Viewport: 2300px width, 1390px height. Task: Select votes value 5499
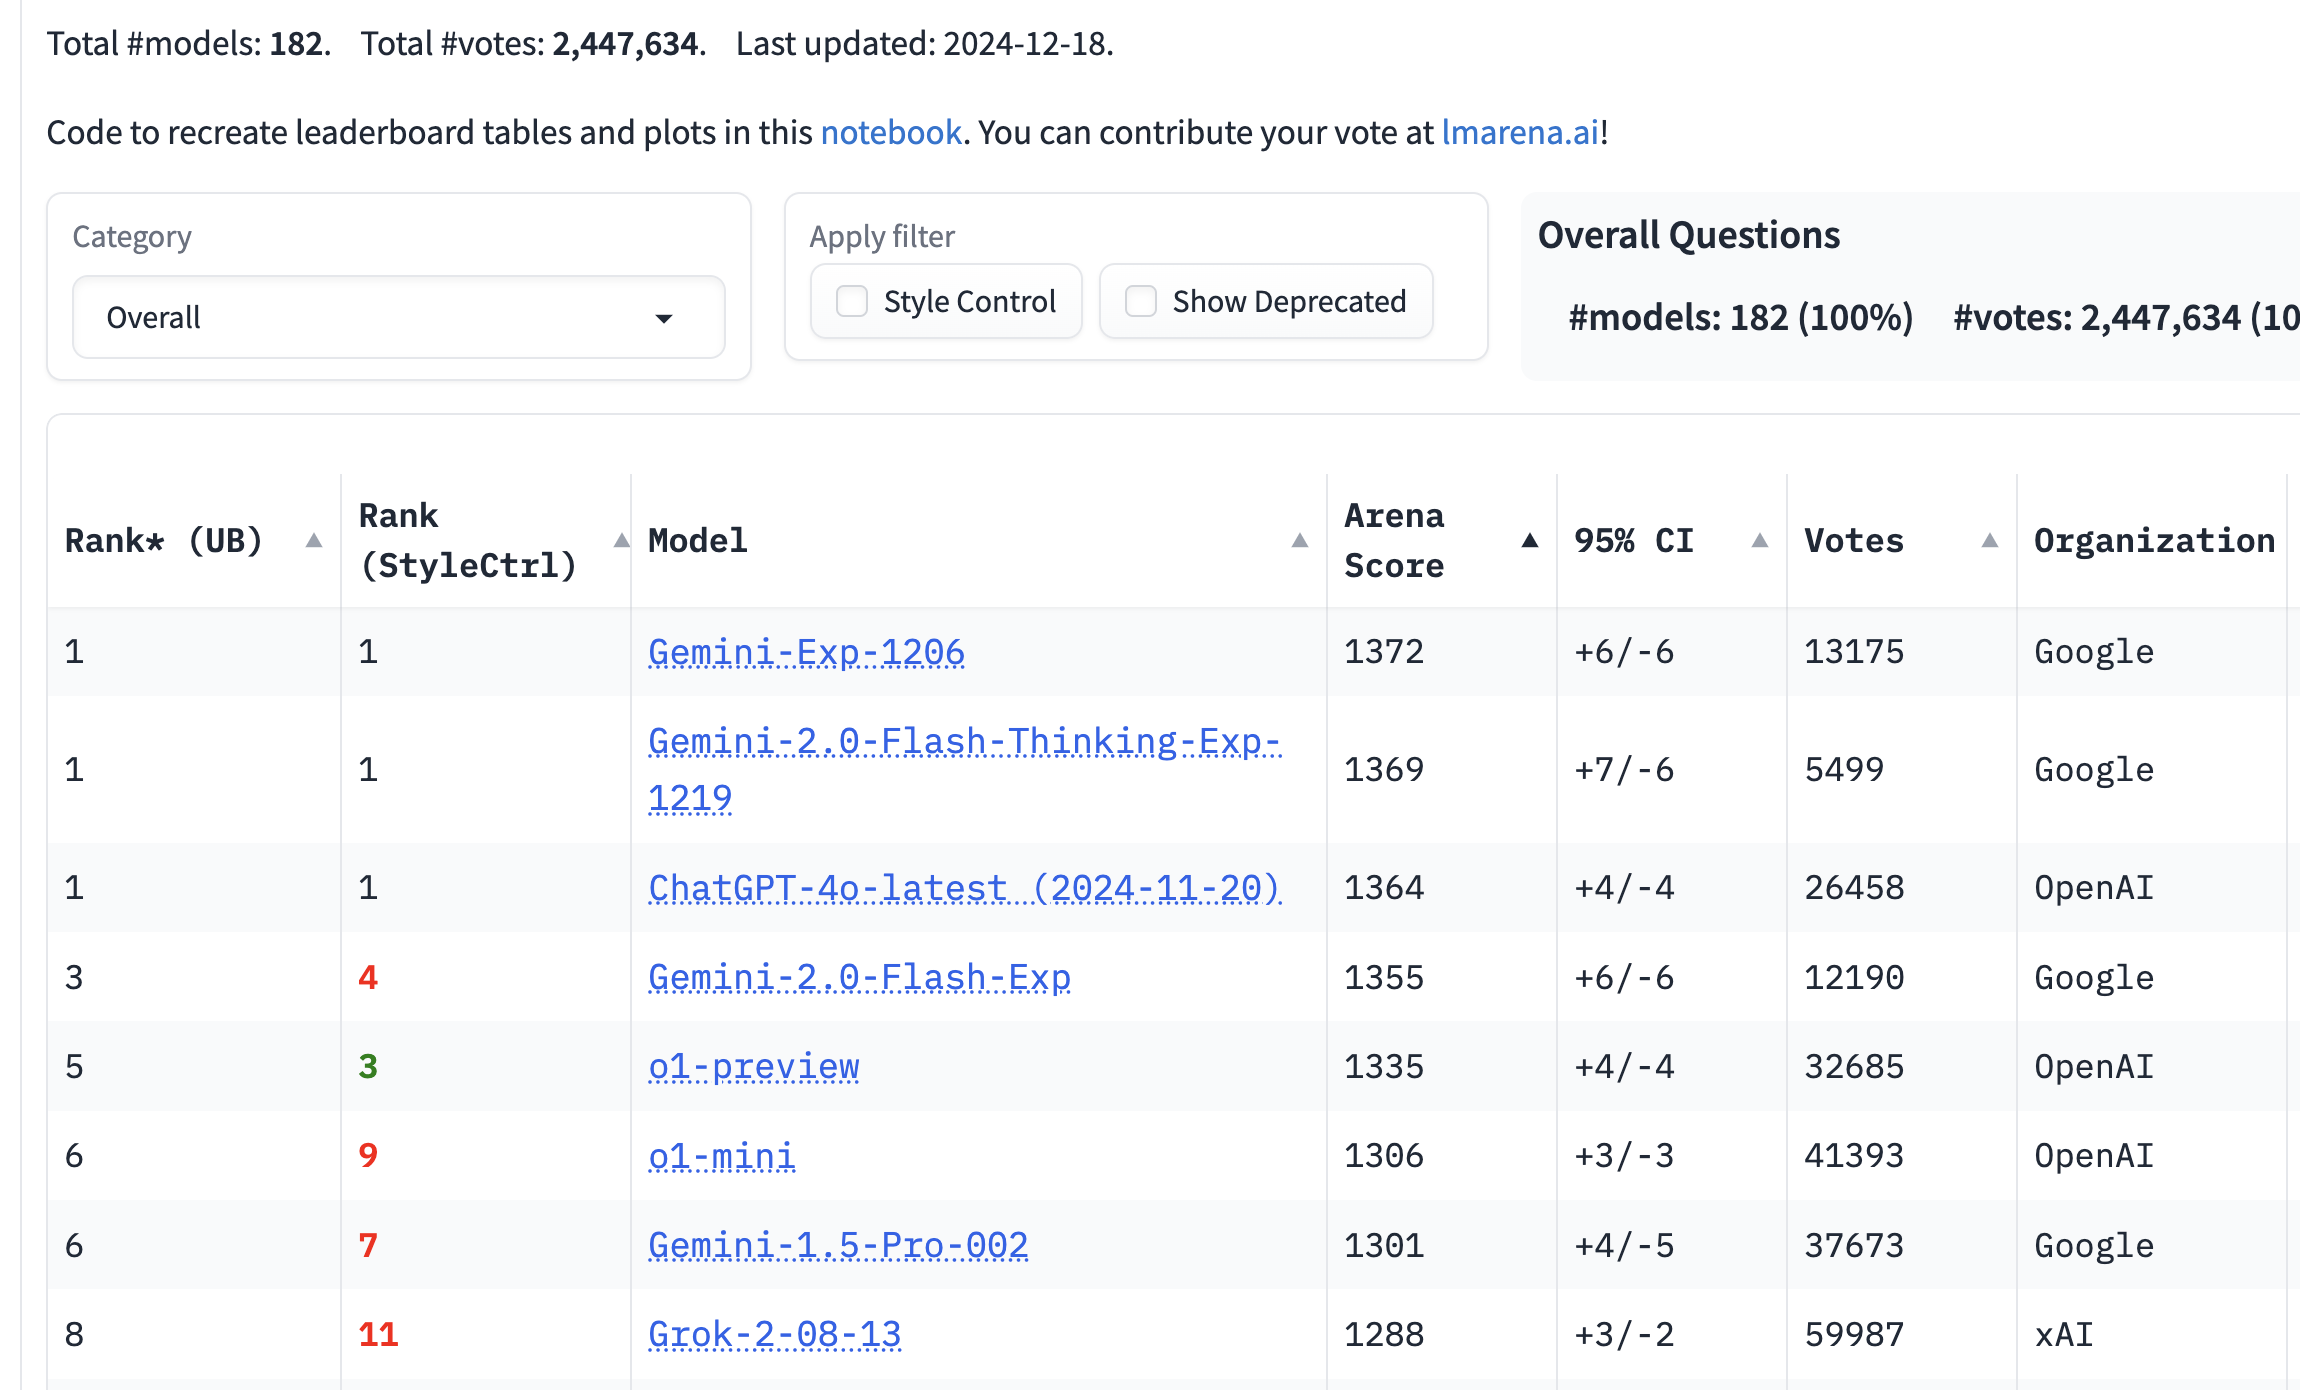(x=1844, y=769)
